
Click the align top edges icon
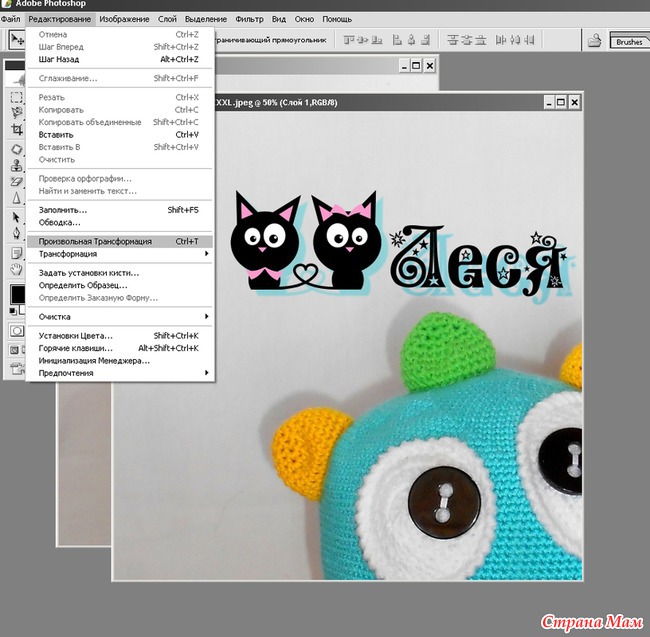[x=349, y=41]
